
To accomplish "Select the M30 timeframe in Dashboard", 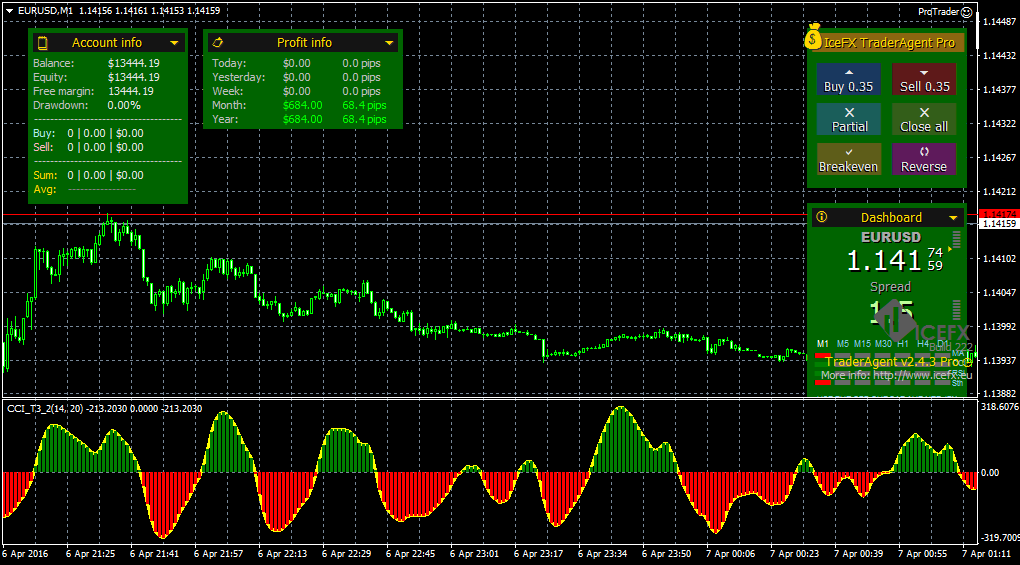I will point(883,343).
